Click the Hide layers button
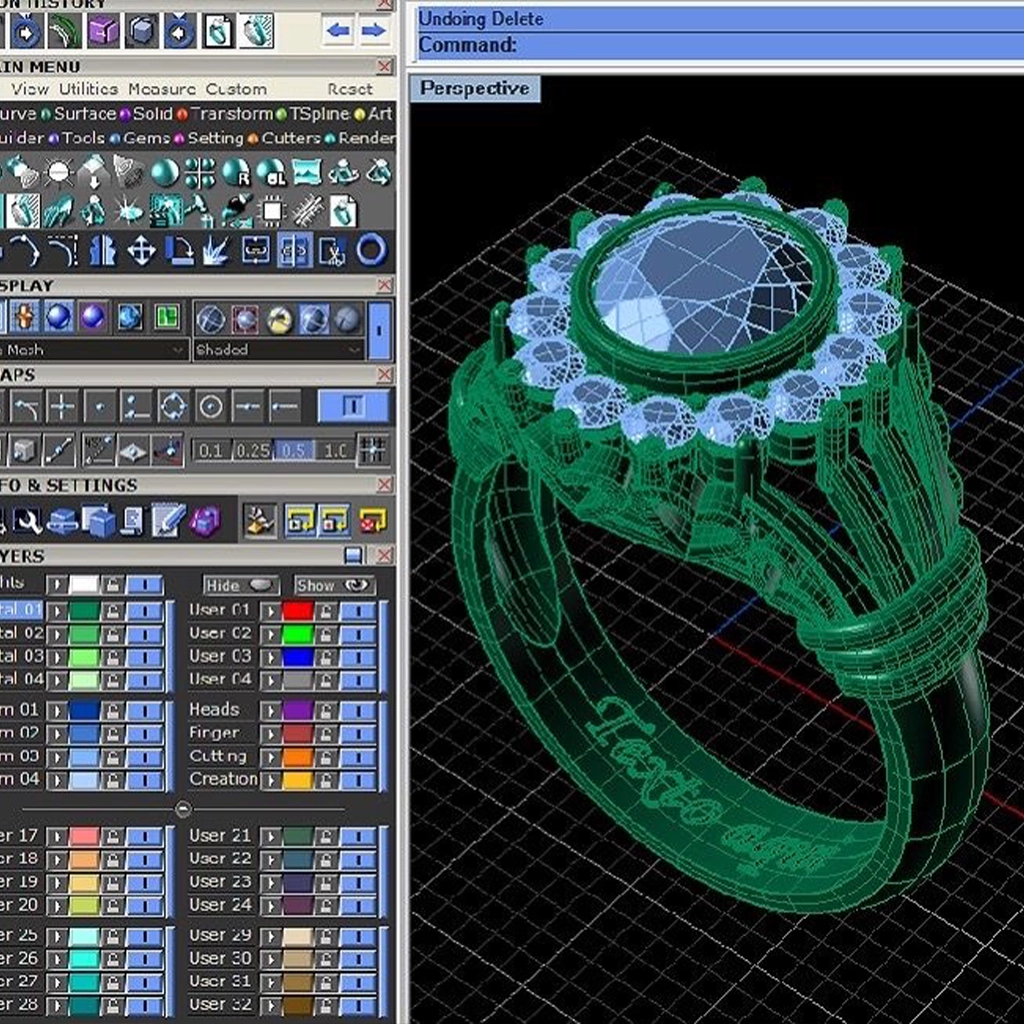The height and width of the screenshot is (1024, 1024). [241, 585]
